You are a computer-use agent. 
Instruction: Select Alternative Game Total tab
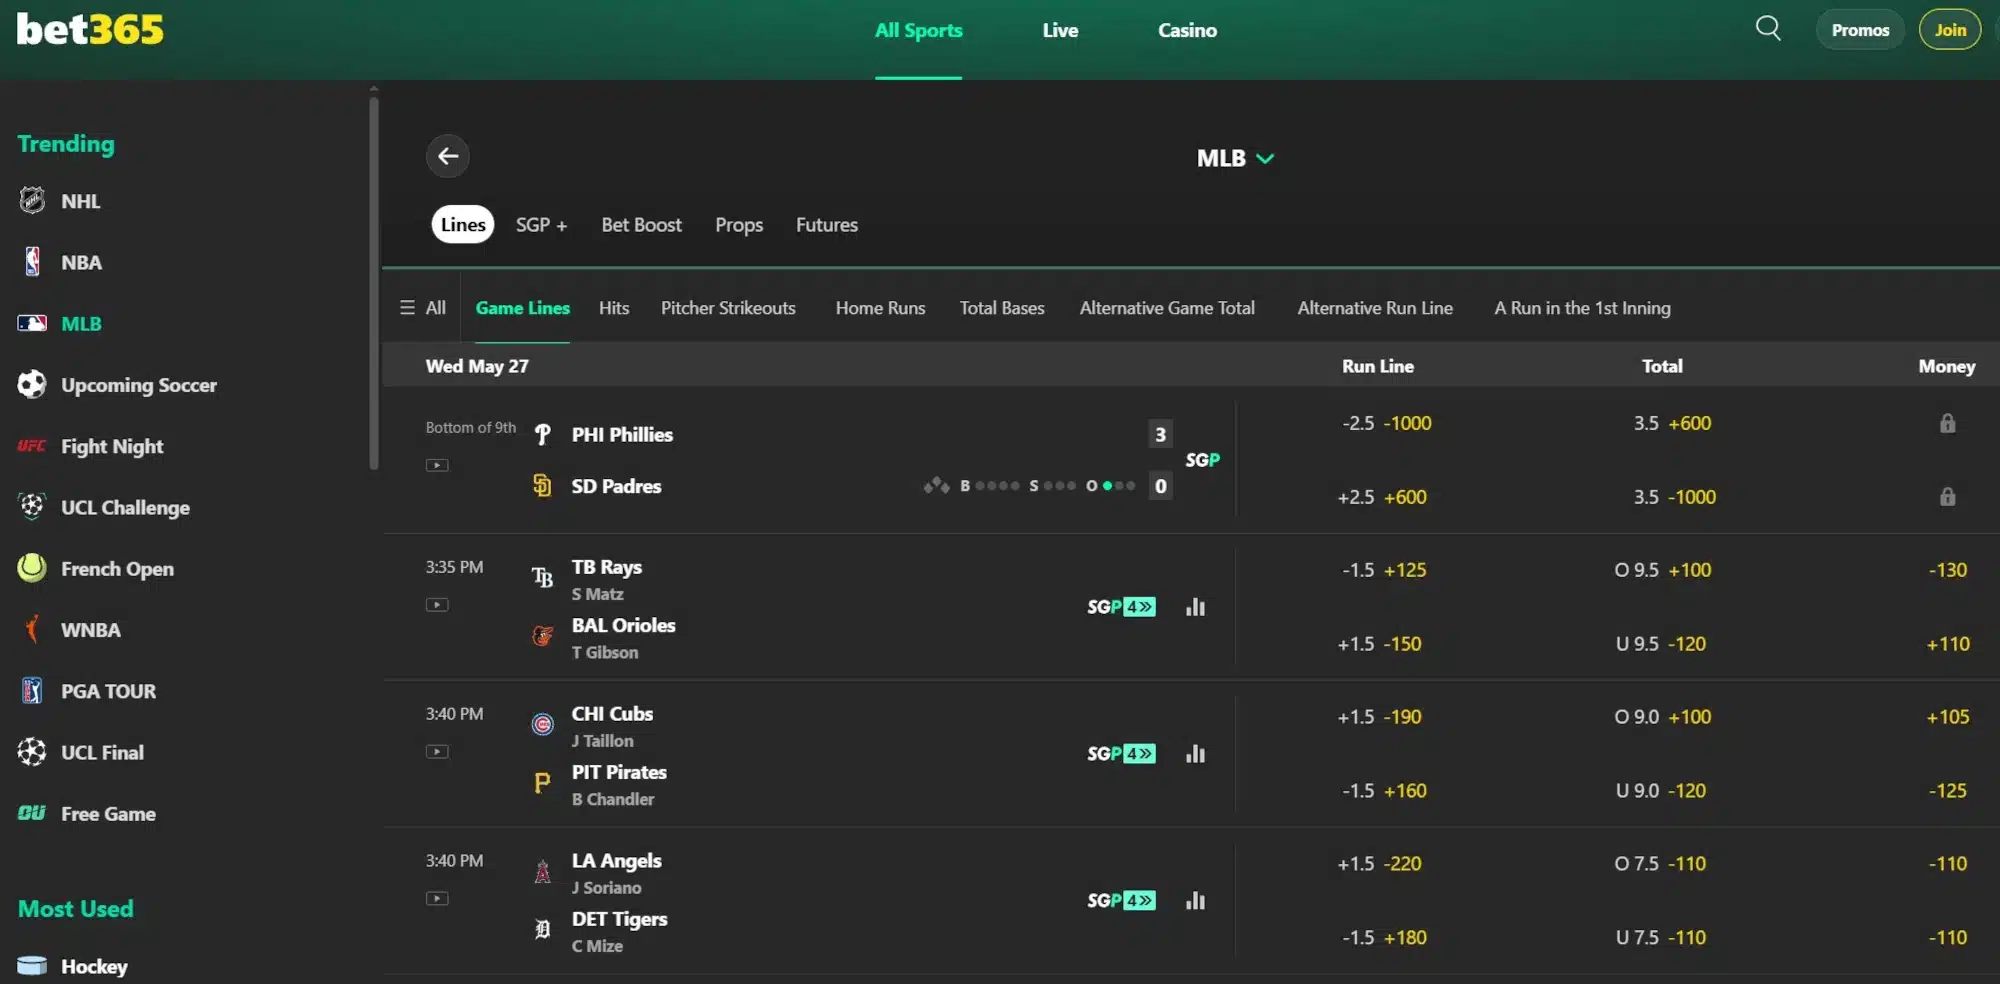[x=1167, y=308]
